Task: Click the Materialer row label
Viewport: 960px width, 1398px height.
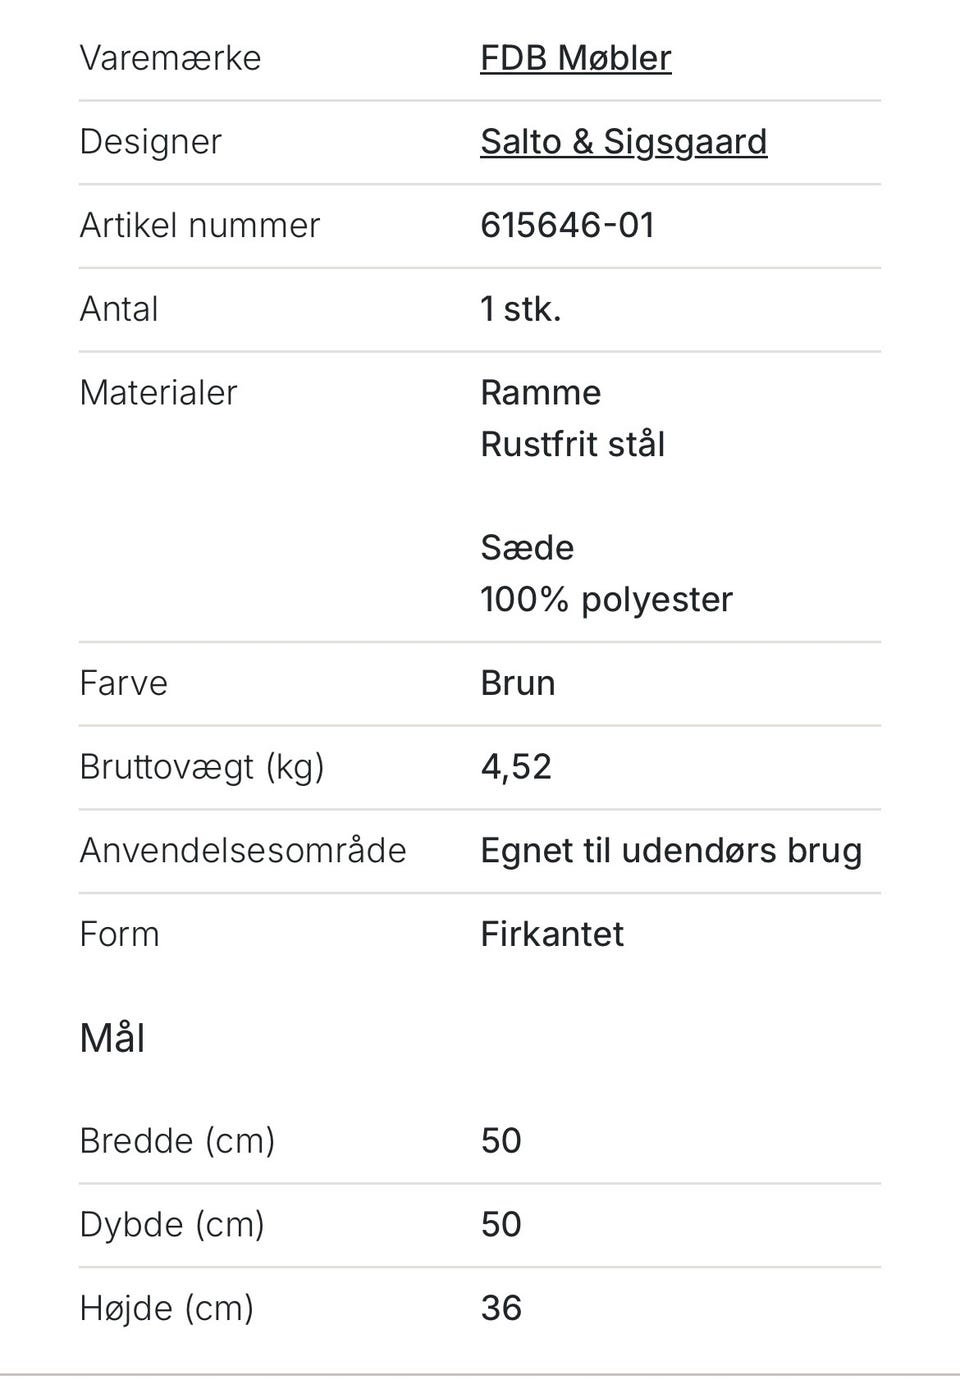Action: [158, 393]
